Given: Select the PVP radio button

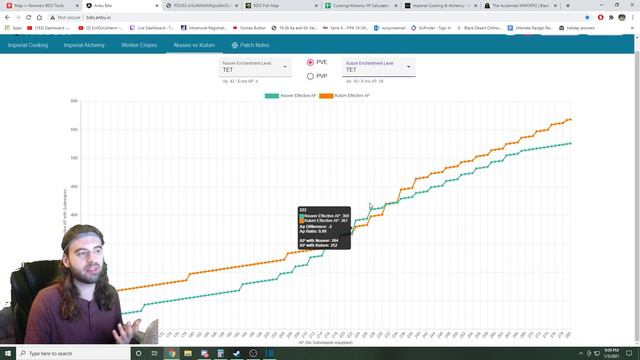Looking at the screenshot, I should click(x=310, y=76).
